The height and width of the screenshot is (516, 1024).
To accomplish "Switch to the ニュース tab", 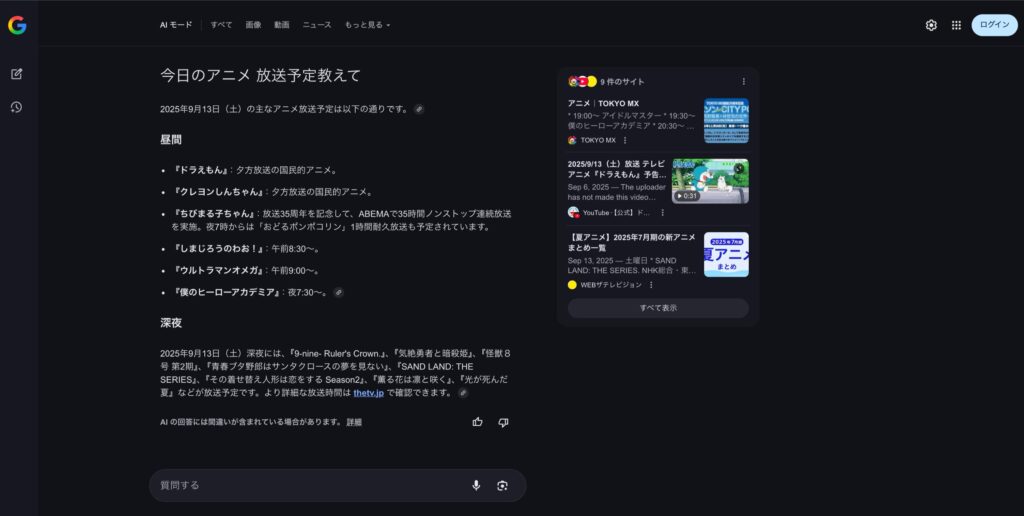I will tap(317, 25).
